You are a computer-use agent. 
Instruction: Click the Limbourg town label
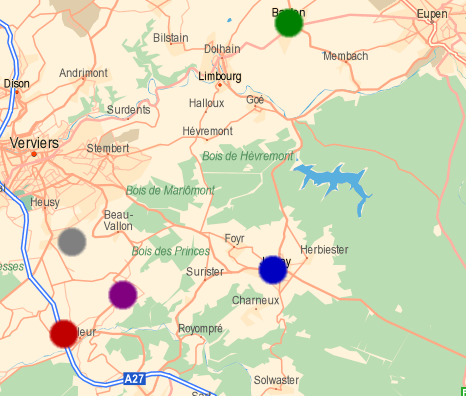(220, 76)
